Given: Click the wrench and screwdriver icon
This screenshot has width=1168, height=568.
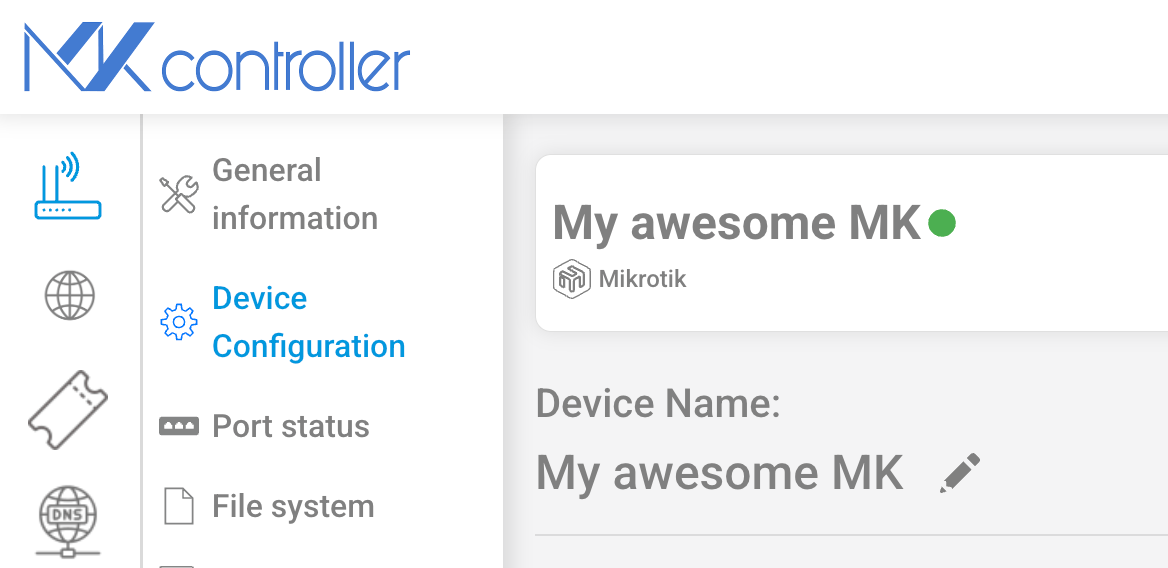Looking at the screenshot, I should [179, 194].
